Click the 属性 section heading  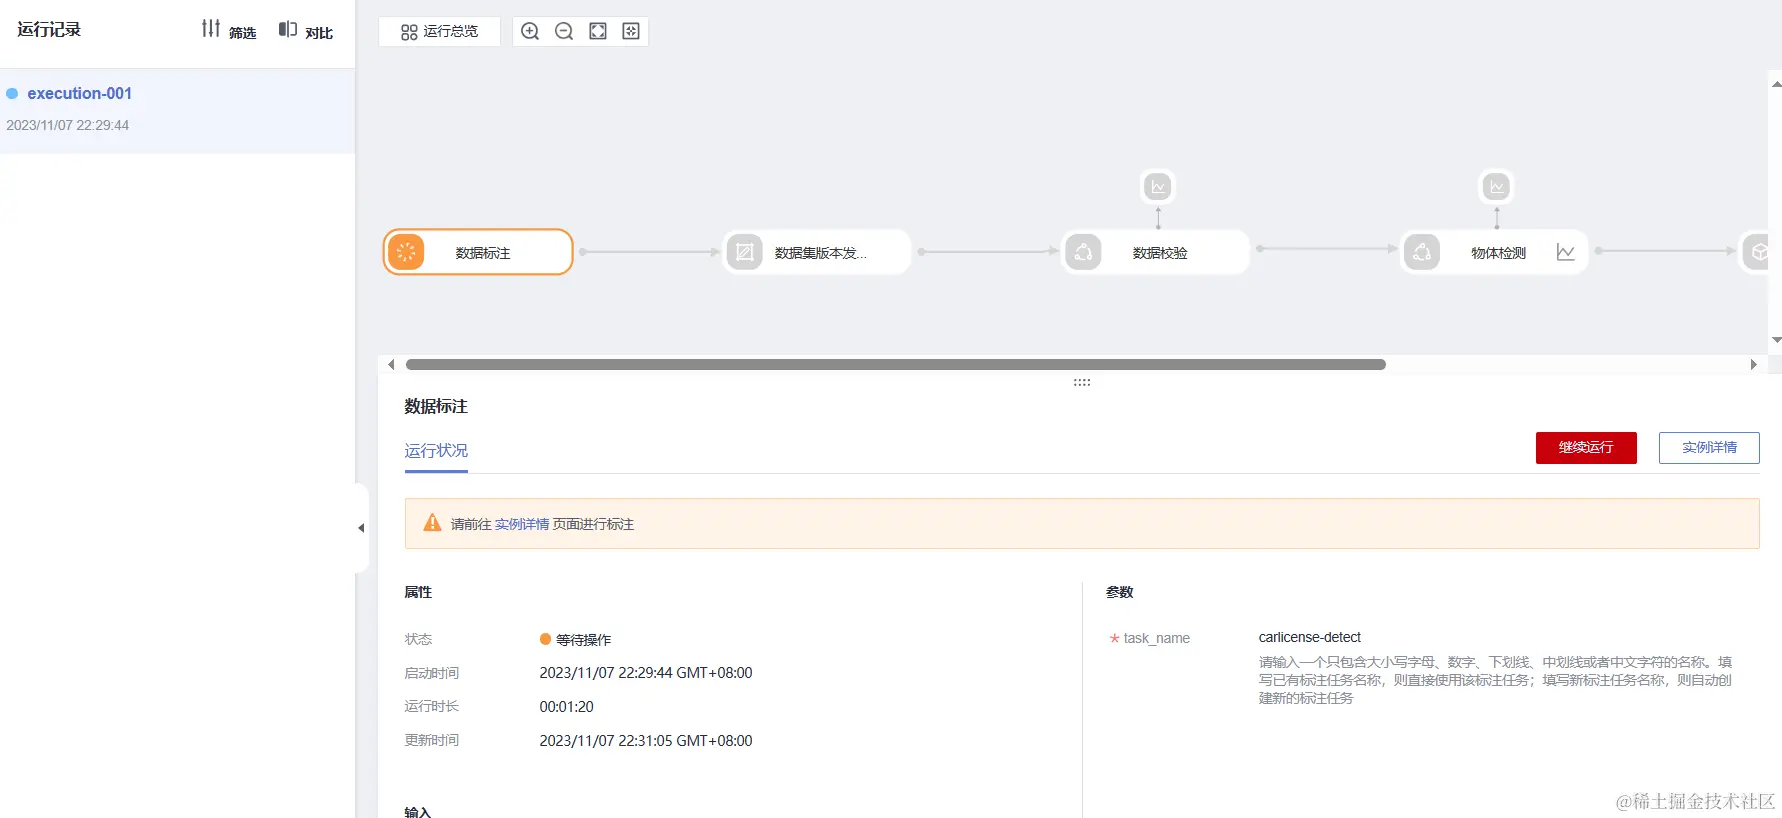[418, 592]
